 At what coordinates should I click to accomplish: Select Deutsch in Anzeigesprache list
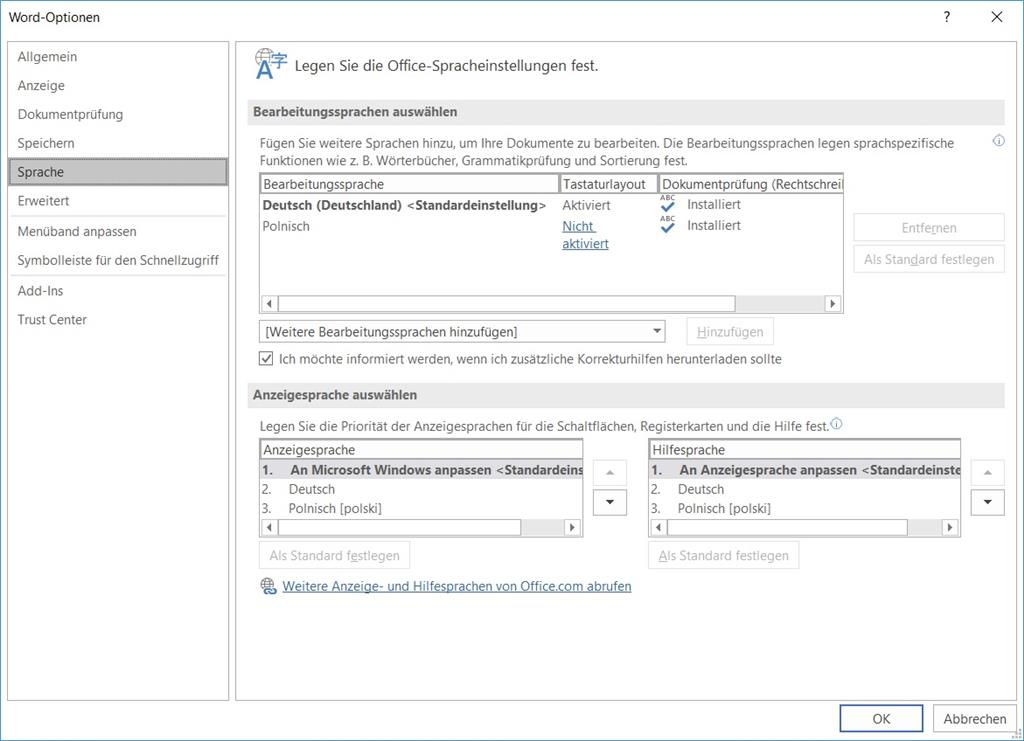[421, 489]
